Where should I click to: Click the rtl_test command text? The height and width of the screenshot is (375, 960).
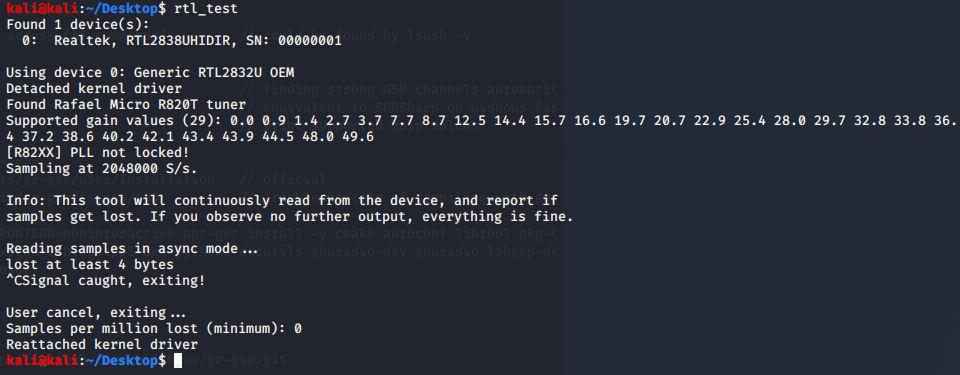(x=206, y=9)
